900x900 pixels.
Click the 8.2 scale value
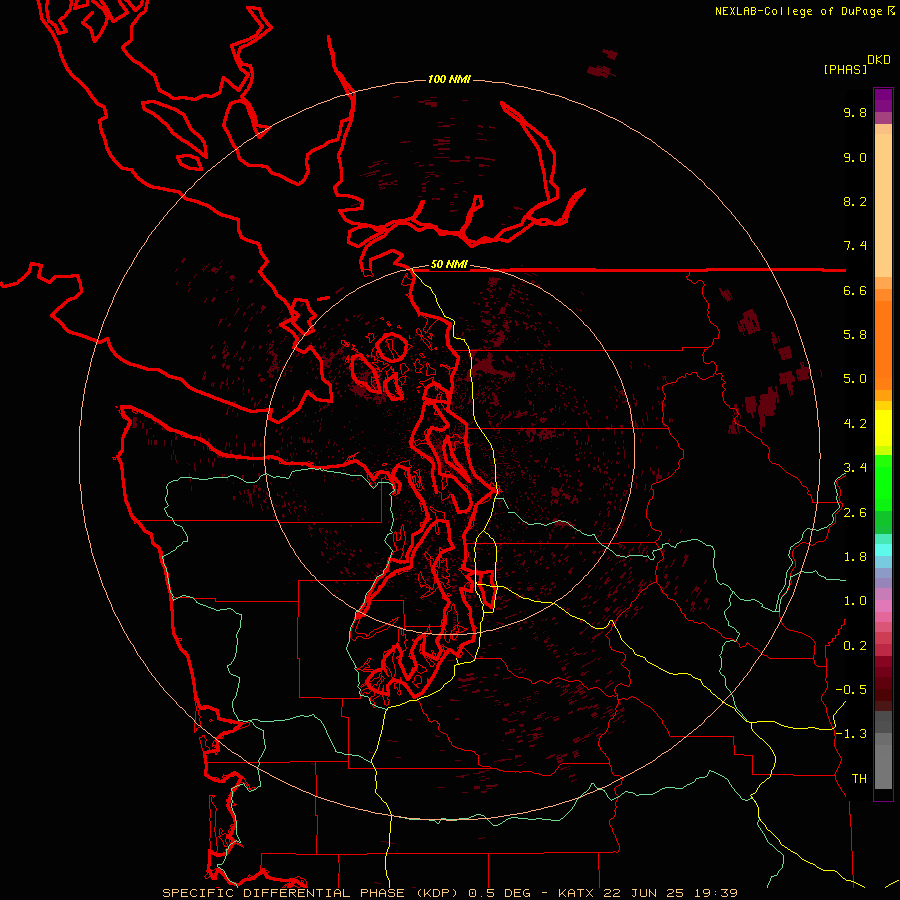tap(855, 201)
